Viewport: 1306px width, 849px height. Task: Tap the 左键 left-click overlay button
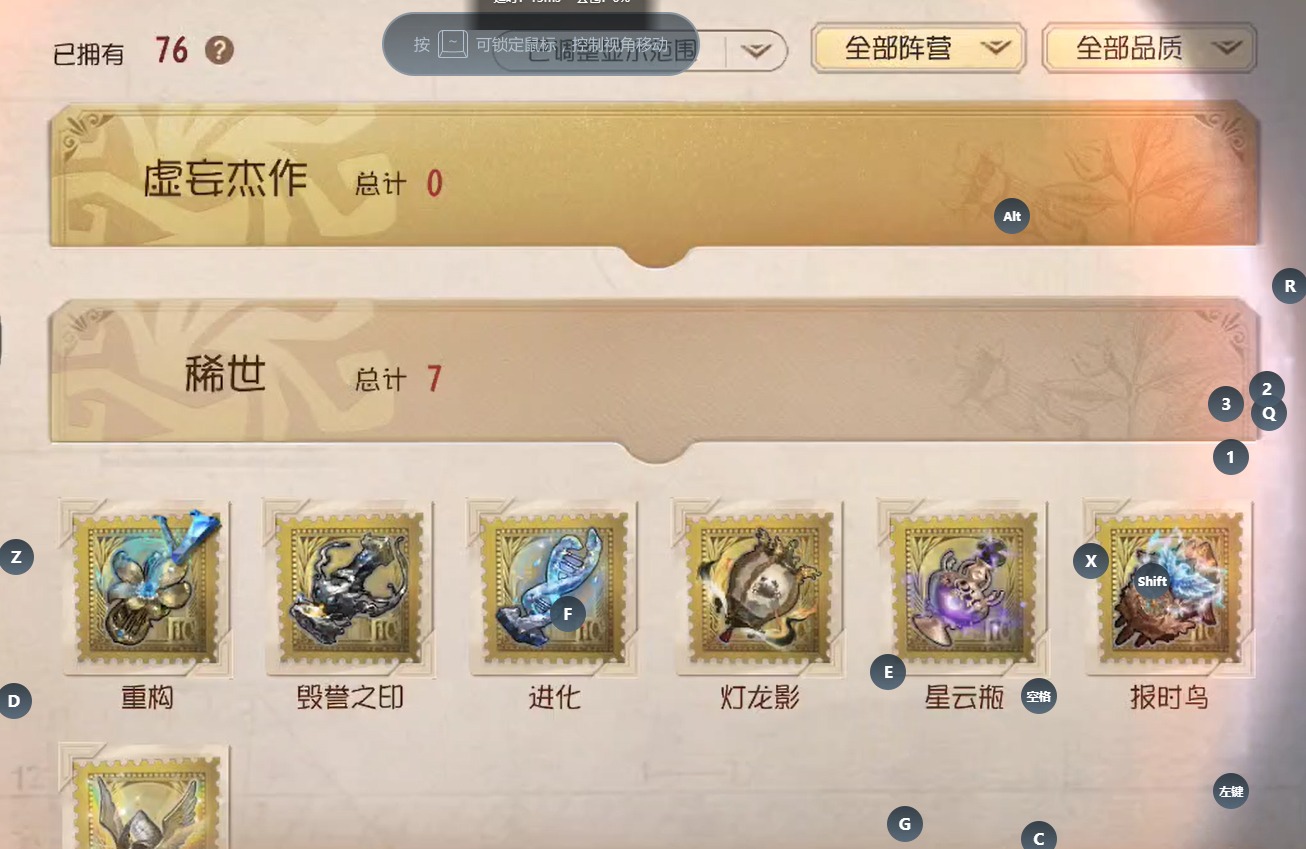(x=1231, y=792)
